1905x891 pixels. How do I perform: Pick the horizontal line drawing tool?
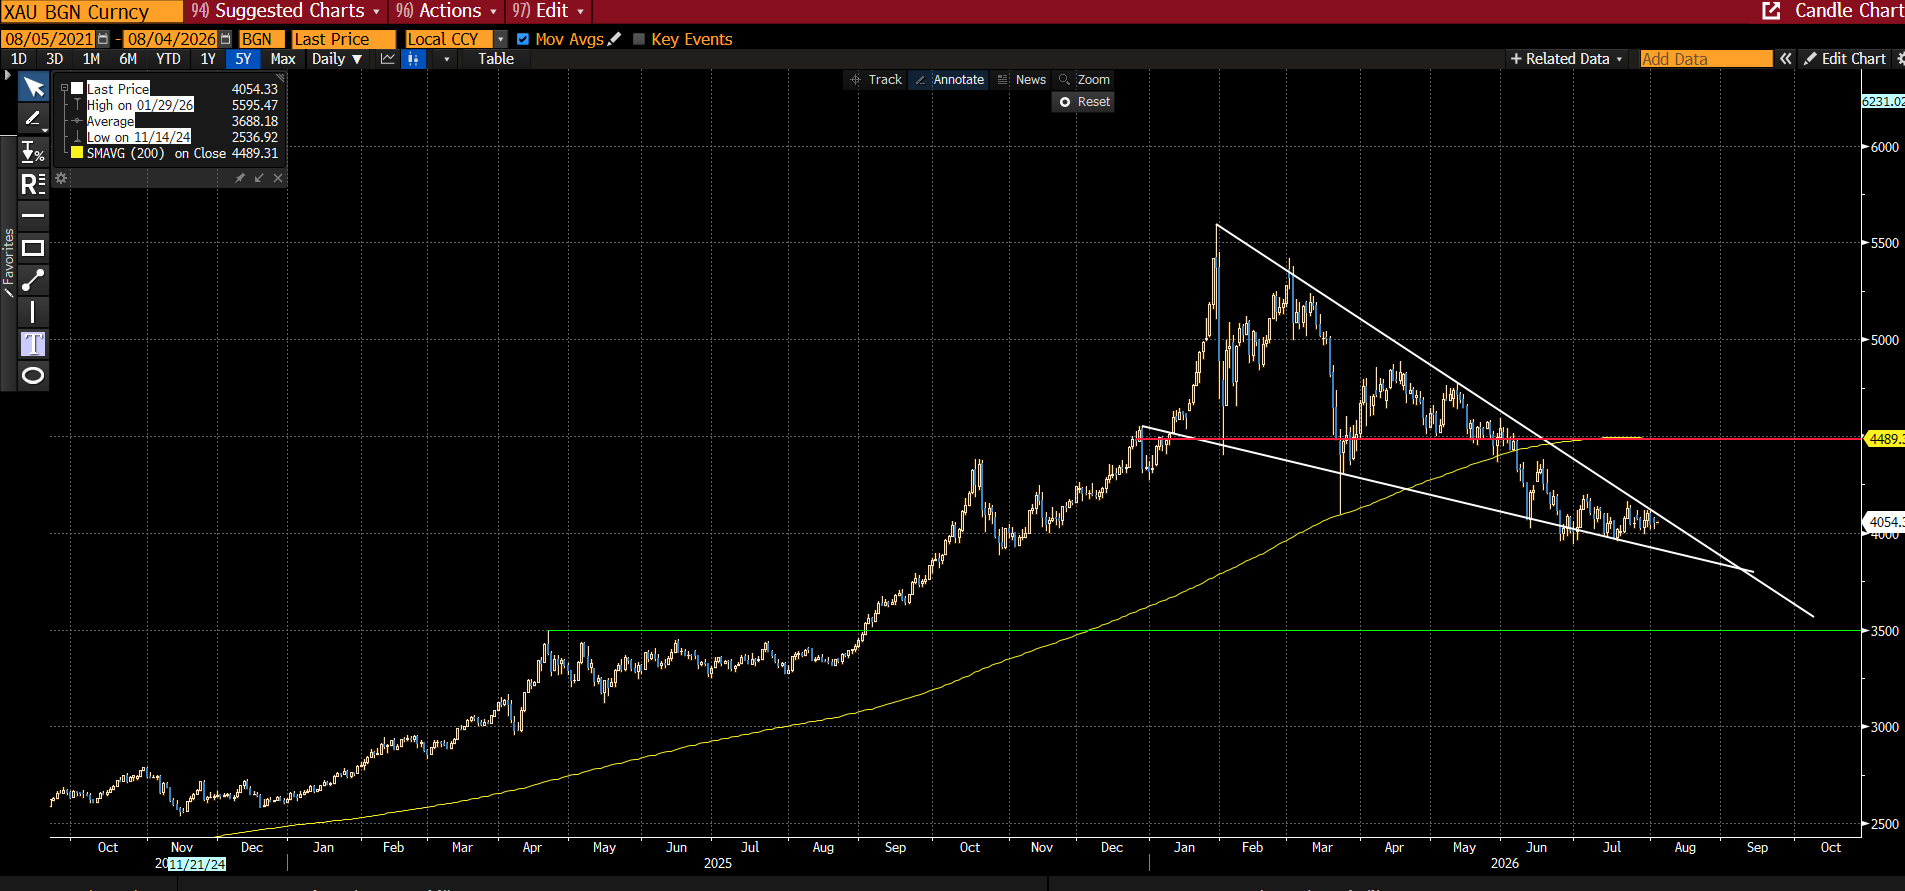coord(33,215)
